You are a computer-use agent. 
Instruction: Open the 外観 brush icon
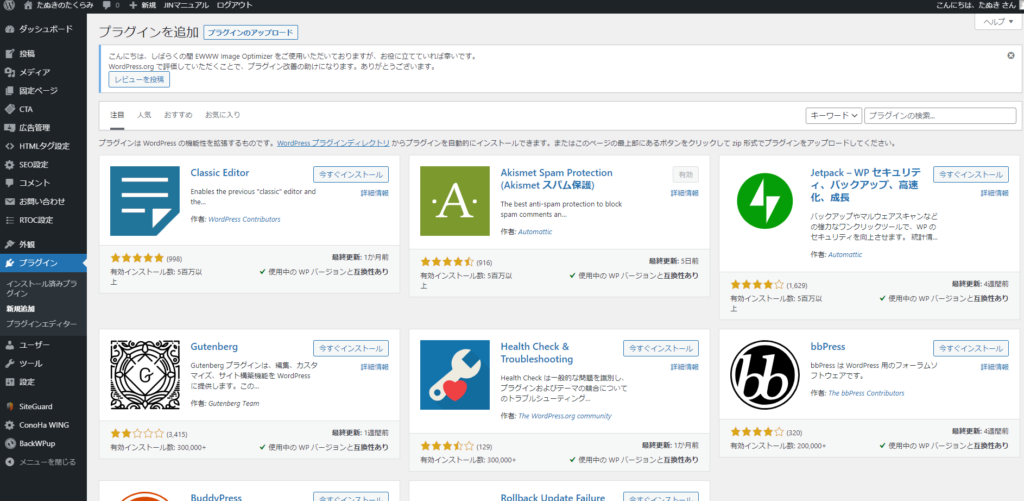(x=9, y=244)
